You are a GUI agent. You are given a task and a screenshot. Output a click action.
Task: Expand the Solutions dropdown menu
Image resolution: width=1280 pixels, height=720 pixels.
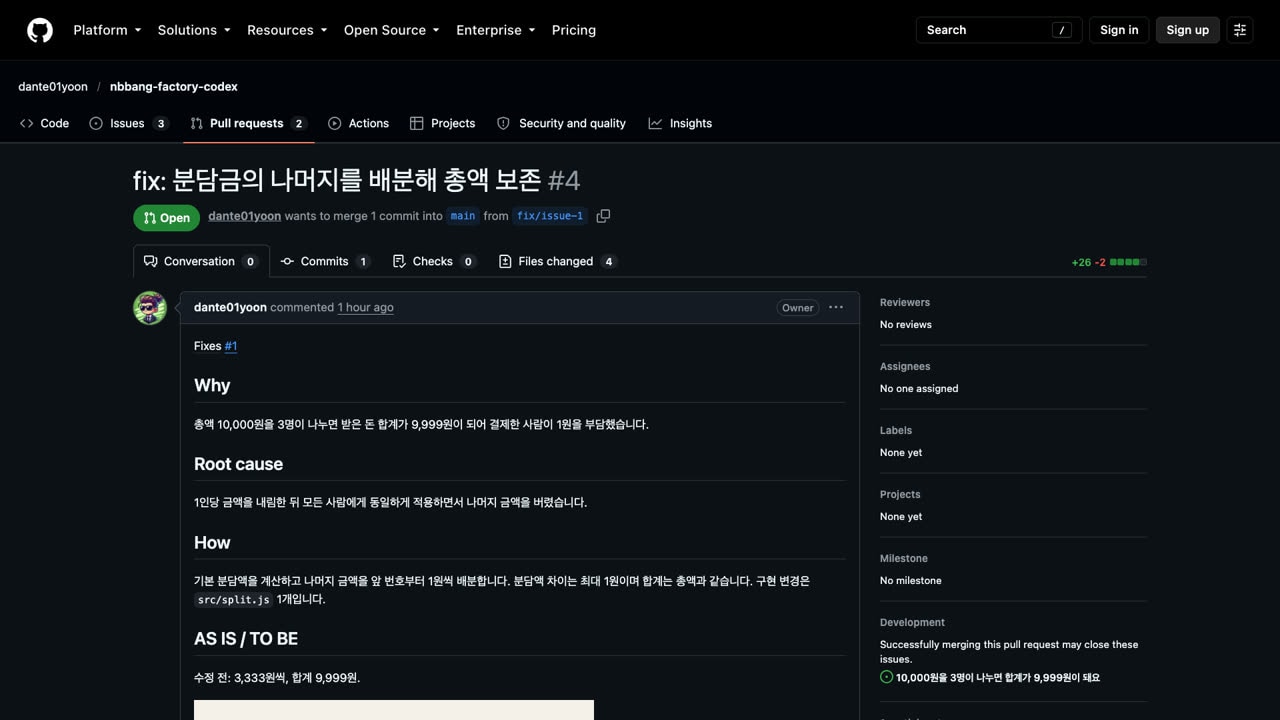point(194,30)
